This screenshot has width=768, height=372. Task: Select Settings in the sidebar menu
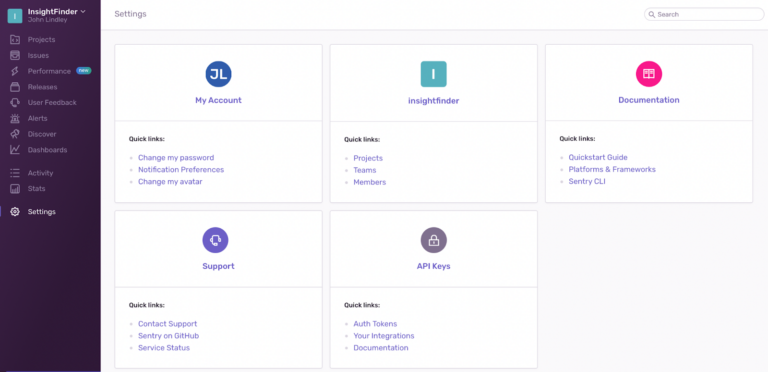pos(42,212)
